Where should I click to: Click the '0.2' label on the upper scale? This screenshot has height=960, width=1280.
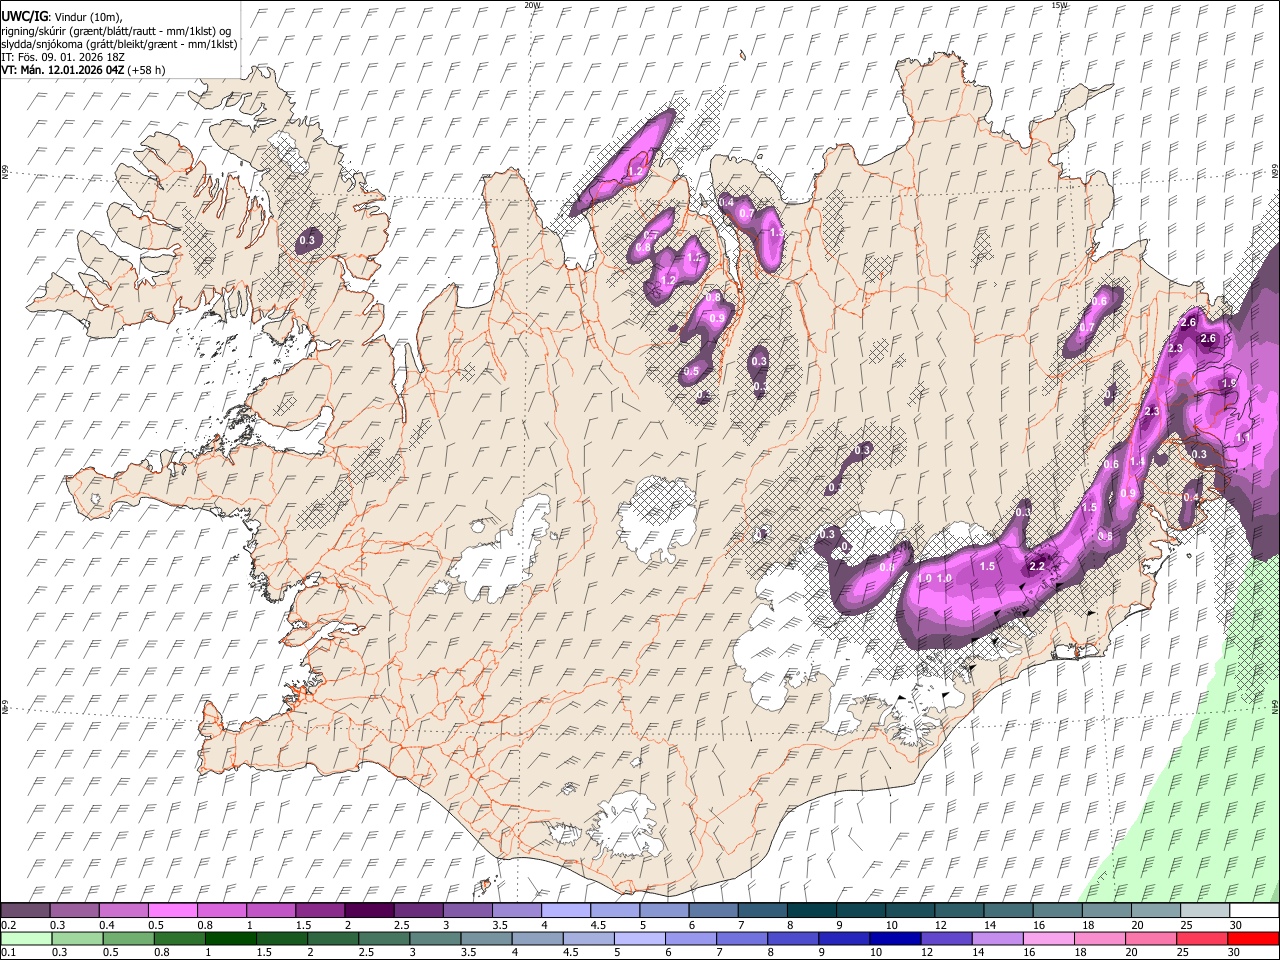tap(8, 925)
